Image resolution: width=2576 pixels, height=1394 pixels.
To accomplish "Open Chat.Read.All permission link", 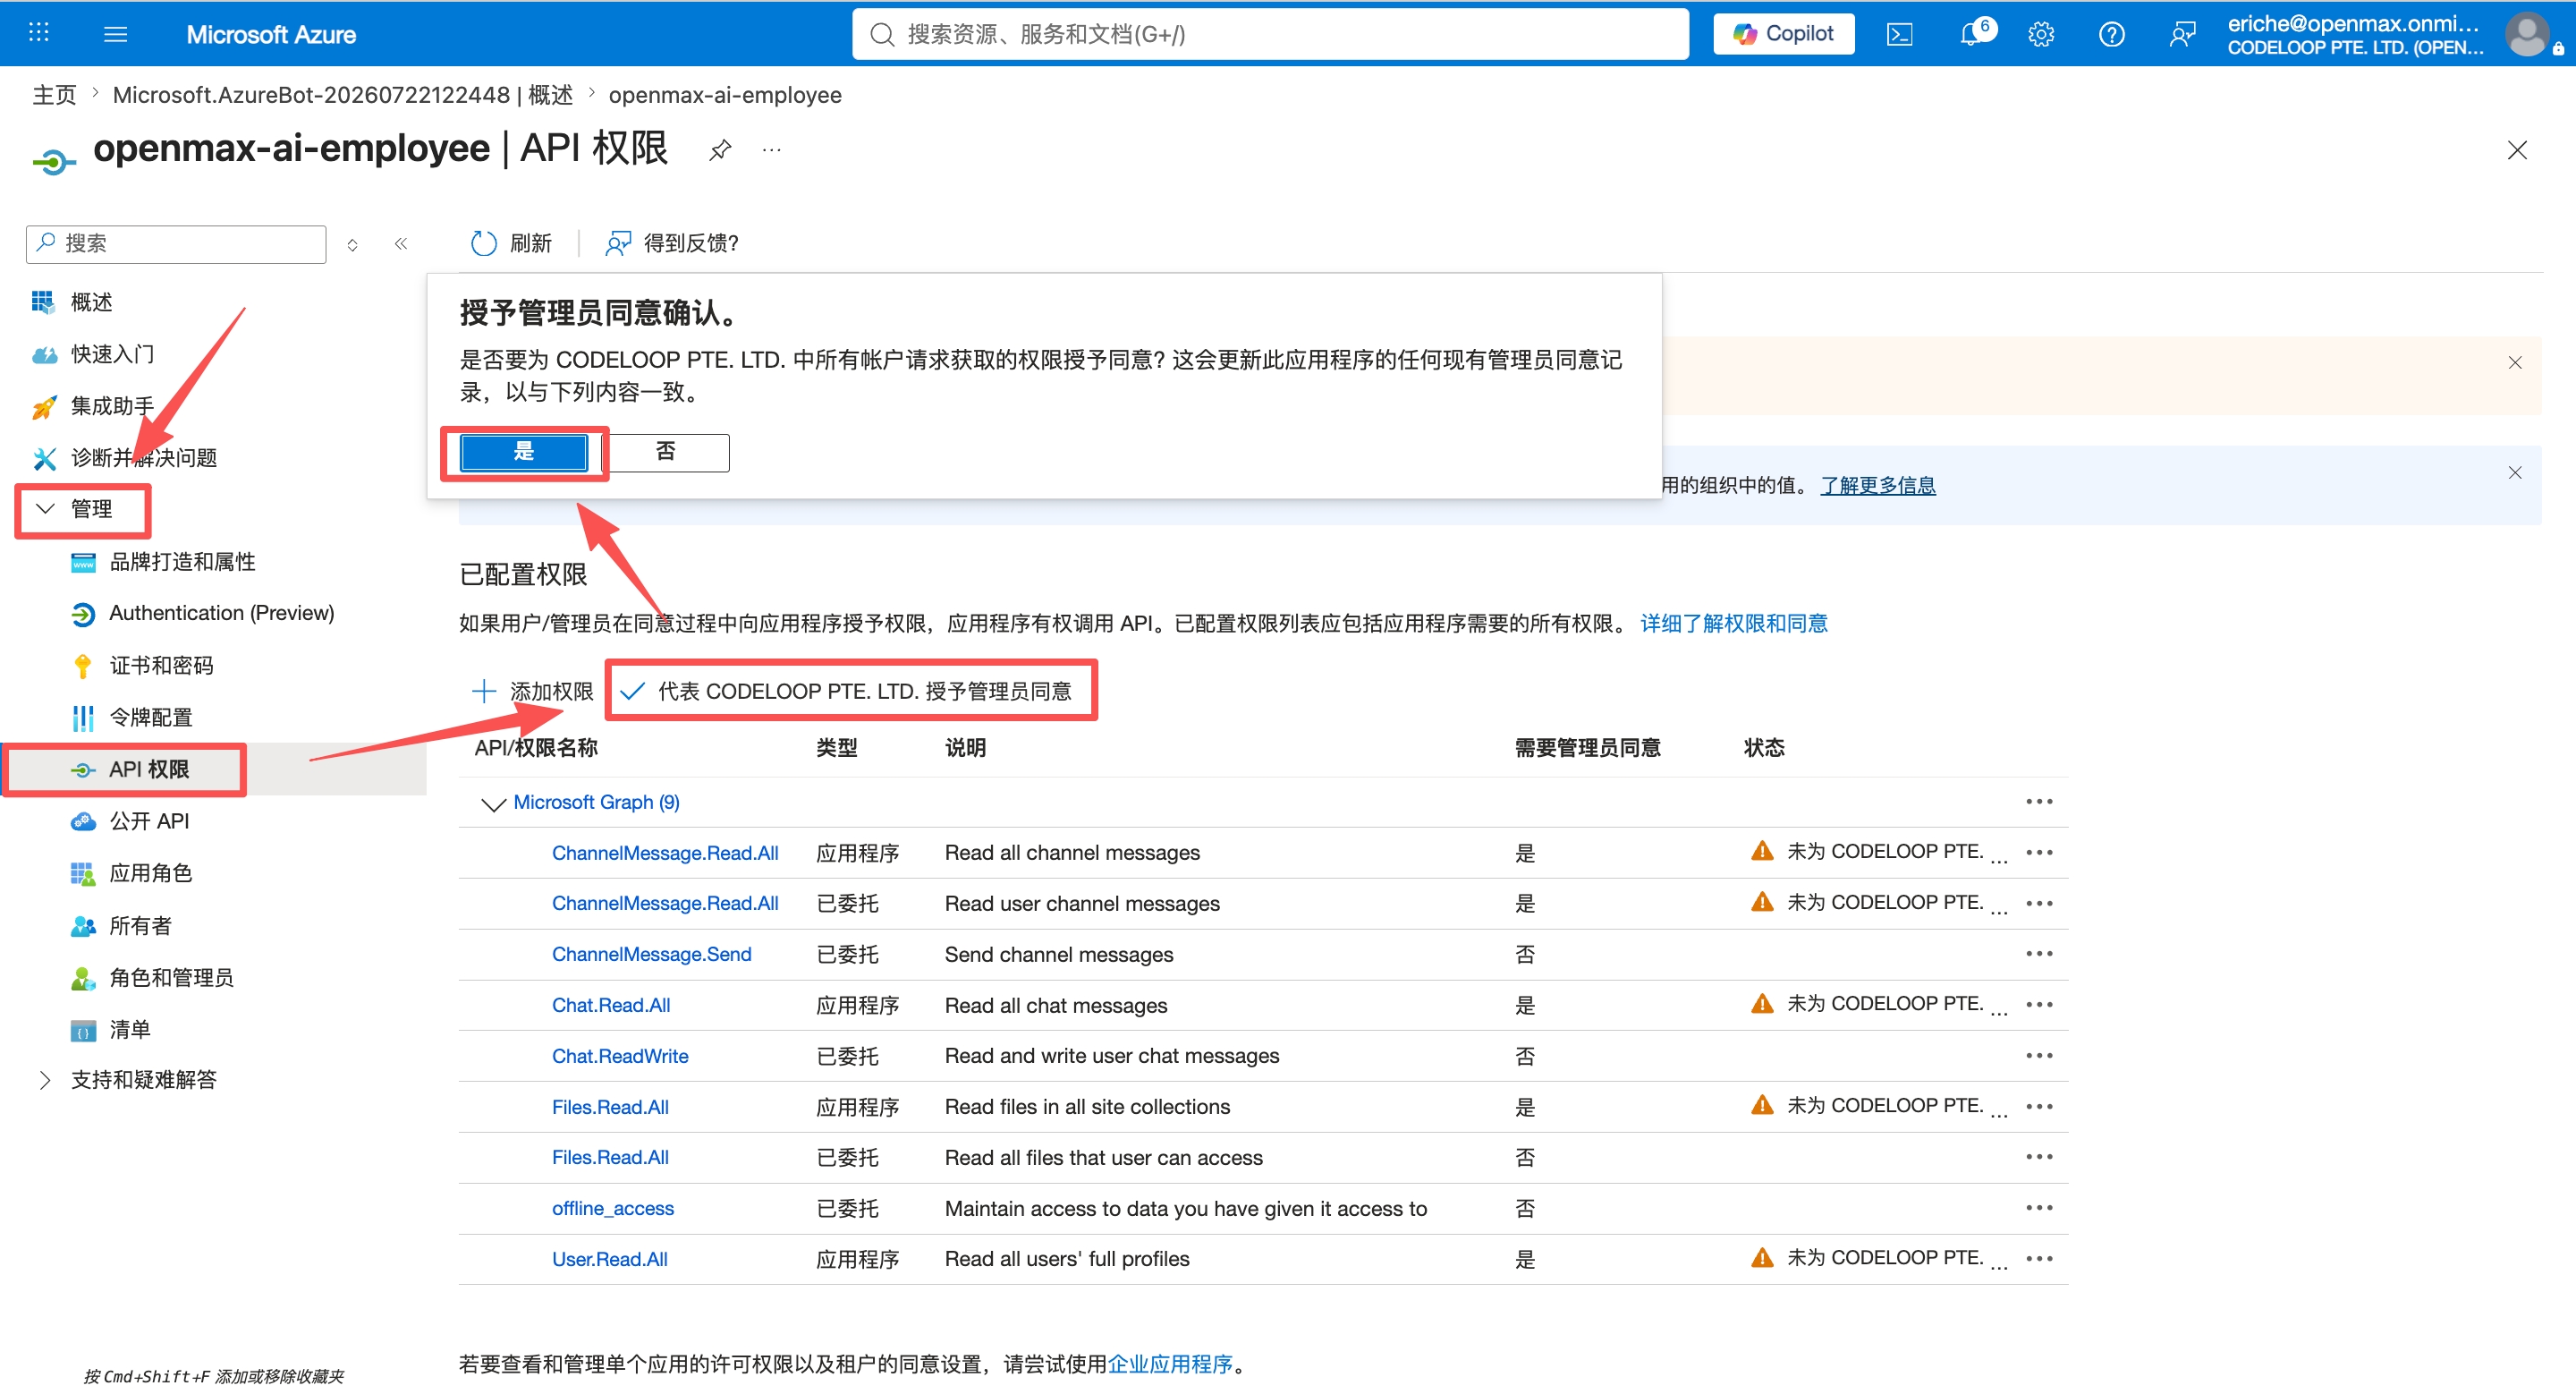I will 611,1005.
